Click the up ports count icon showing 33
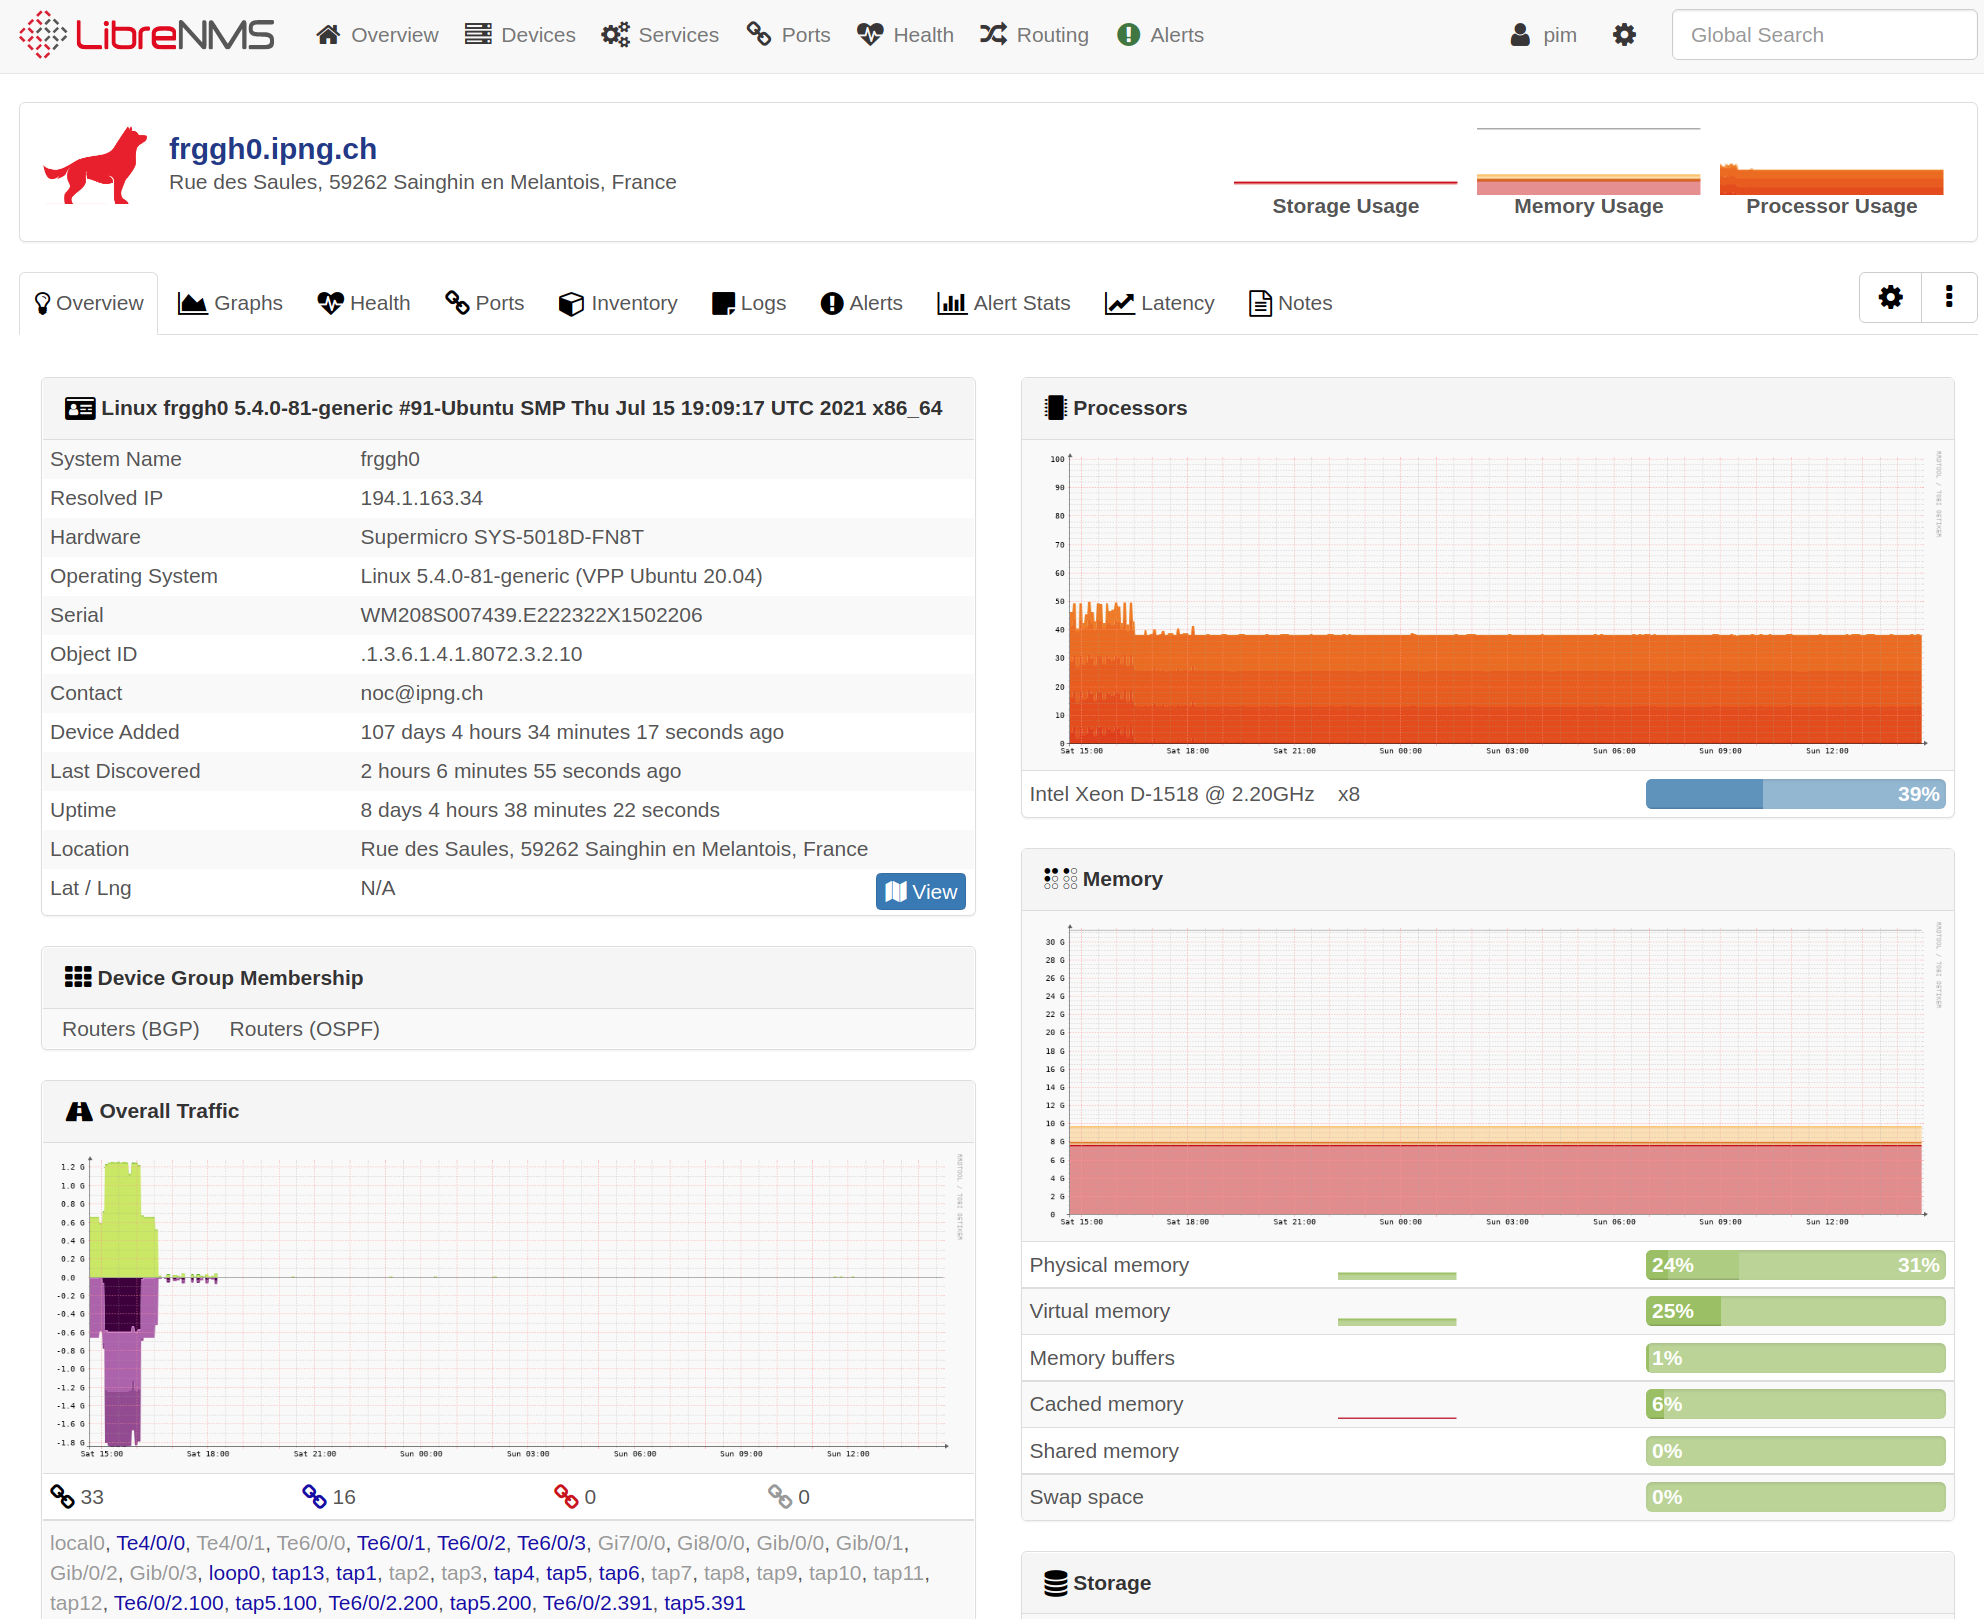Image resolution: width=1984 pixels, height=1619 pixels. [x=63, y=1497]
